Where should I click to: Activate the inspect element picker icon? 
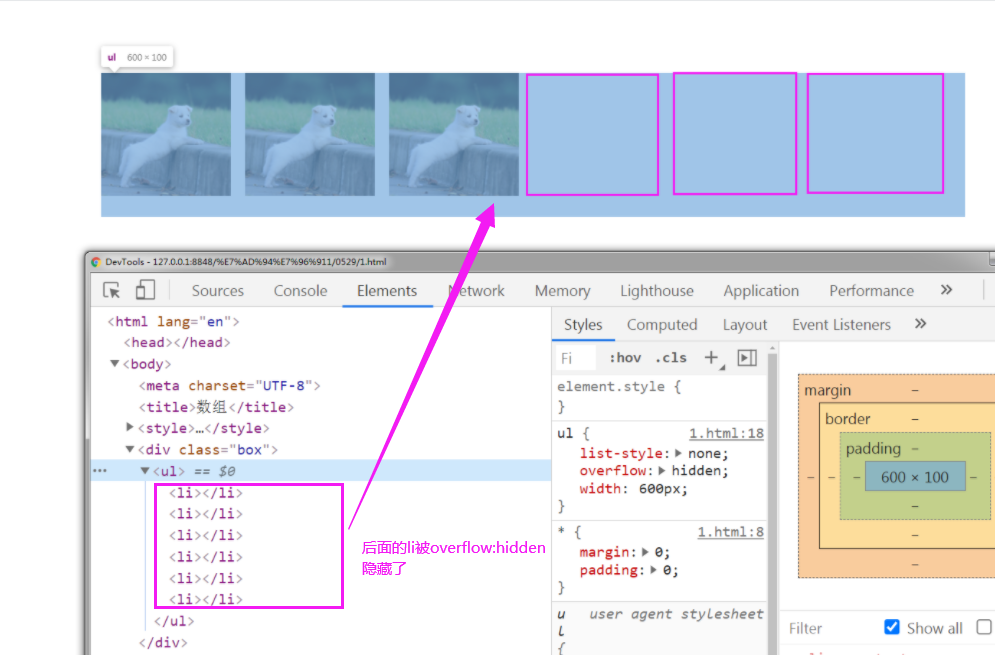112,291
